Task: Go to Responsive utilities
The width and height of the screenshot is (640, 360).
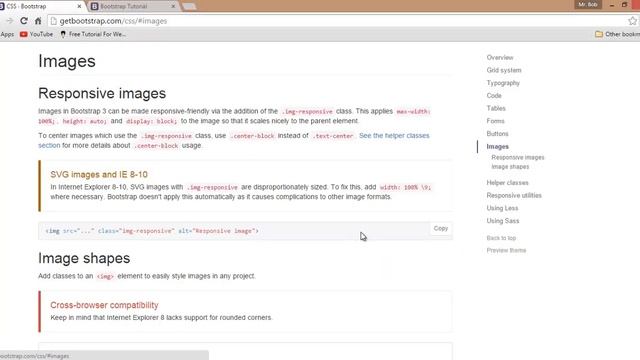Action: tap(514, 196)
